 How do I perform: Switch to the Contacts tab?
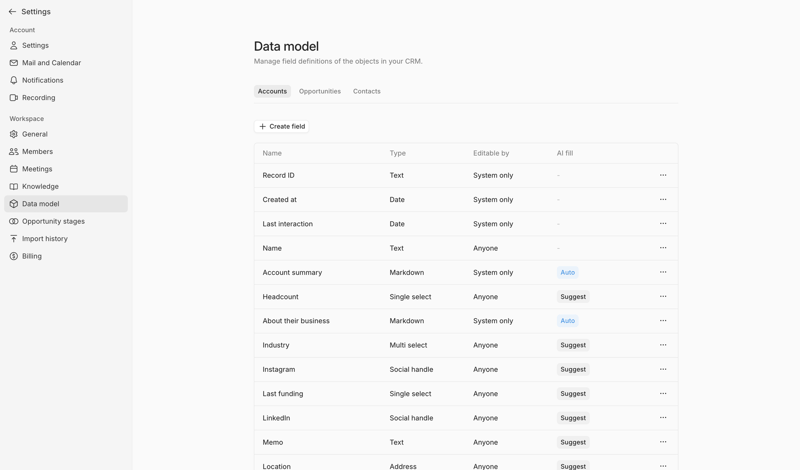366,91
